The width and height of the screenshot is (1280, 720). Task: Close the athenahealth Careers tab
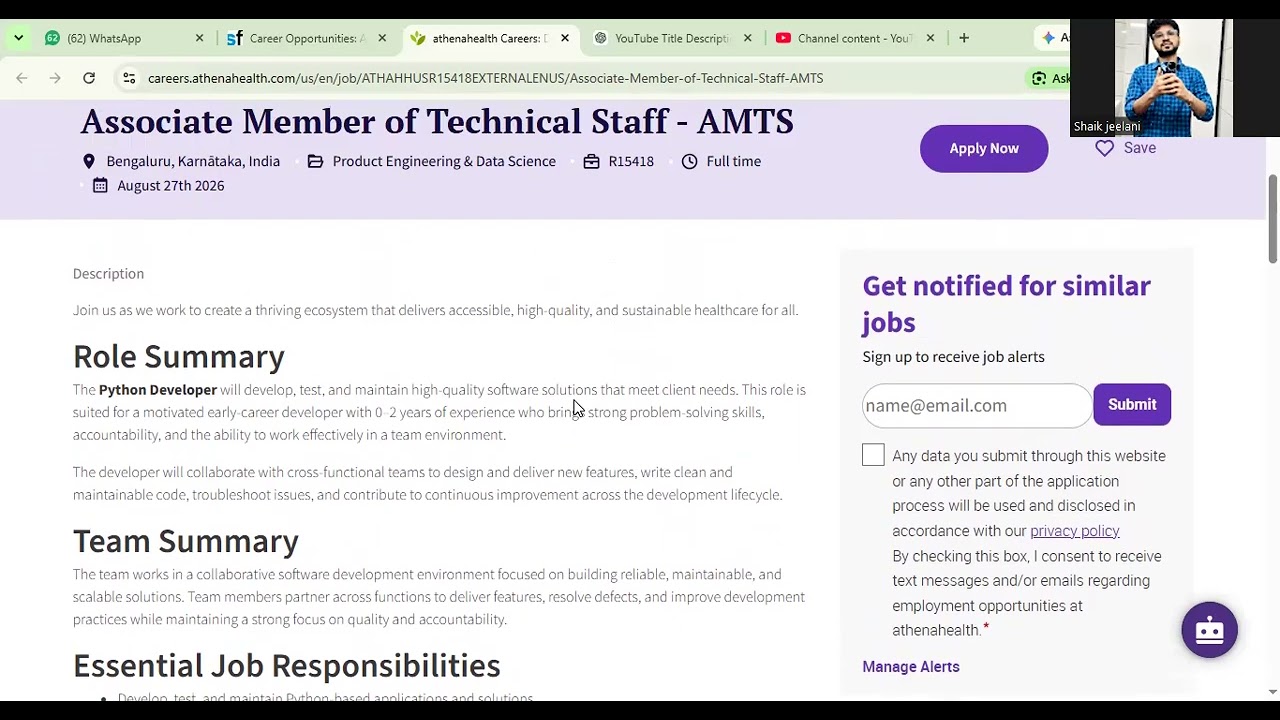click(x=565, y=38)
